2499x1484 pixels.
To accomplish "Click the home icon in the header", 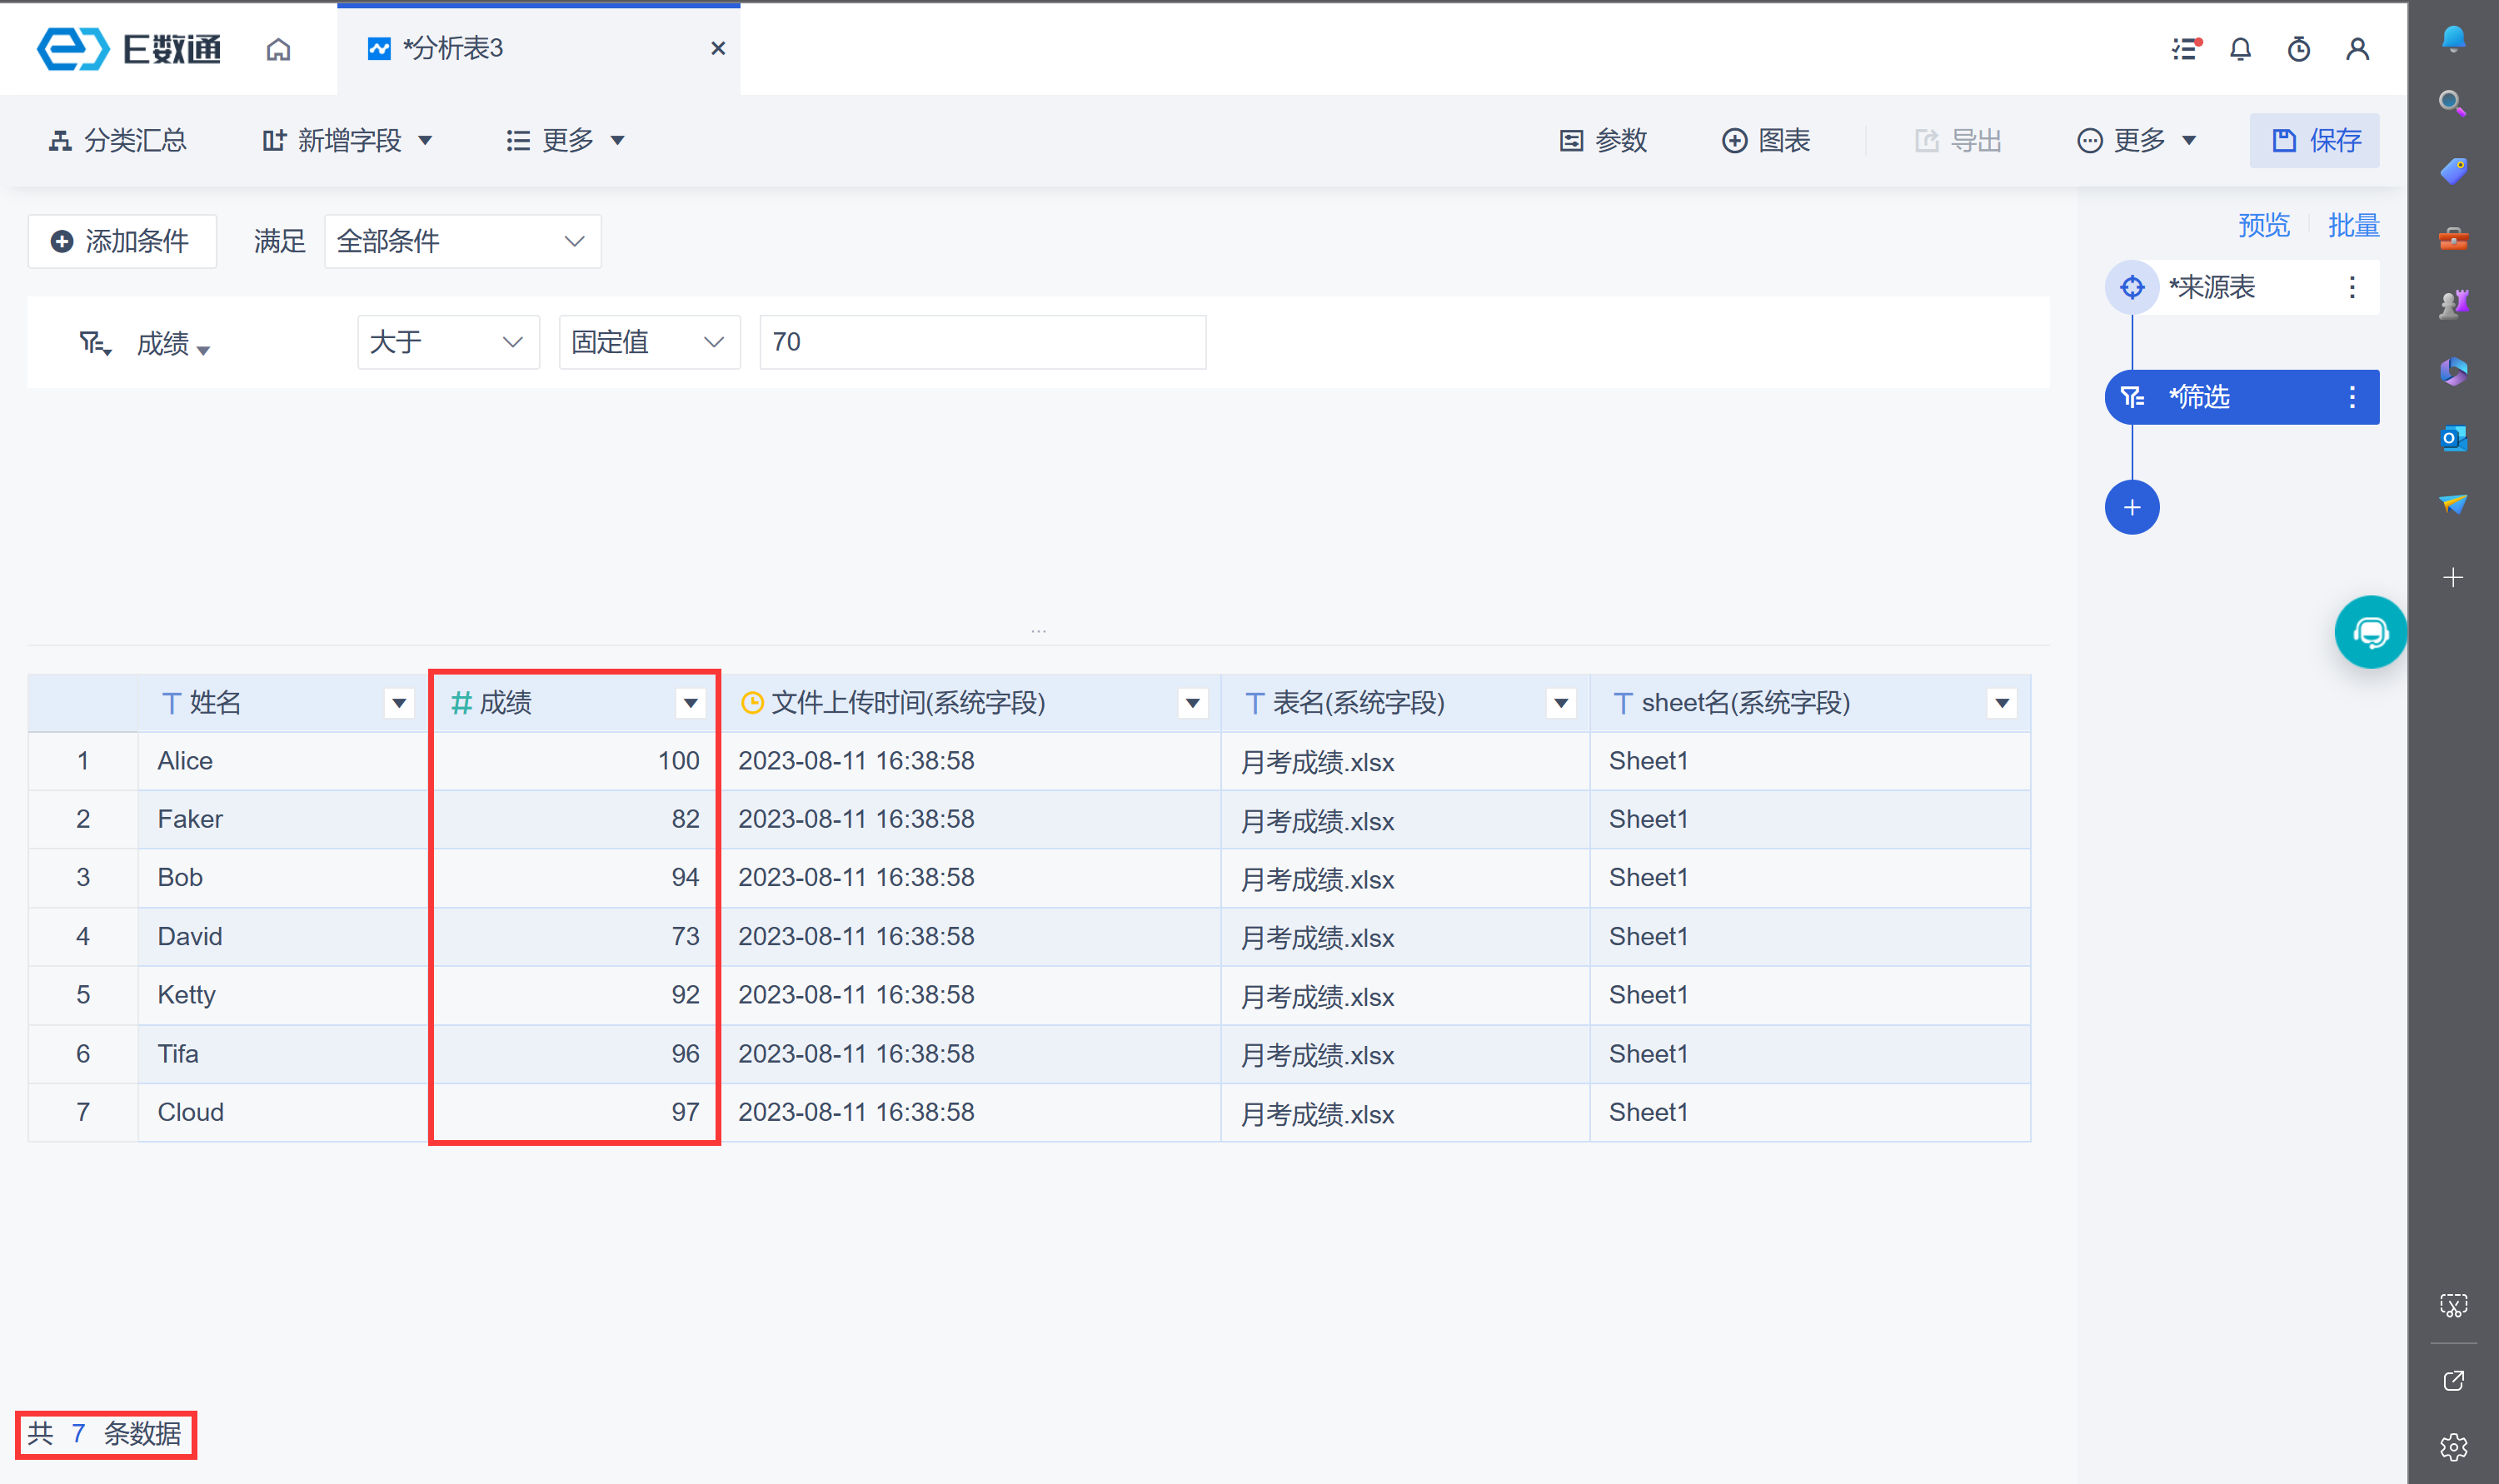I will click(x=278, y=49).
